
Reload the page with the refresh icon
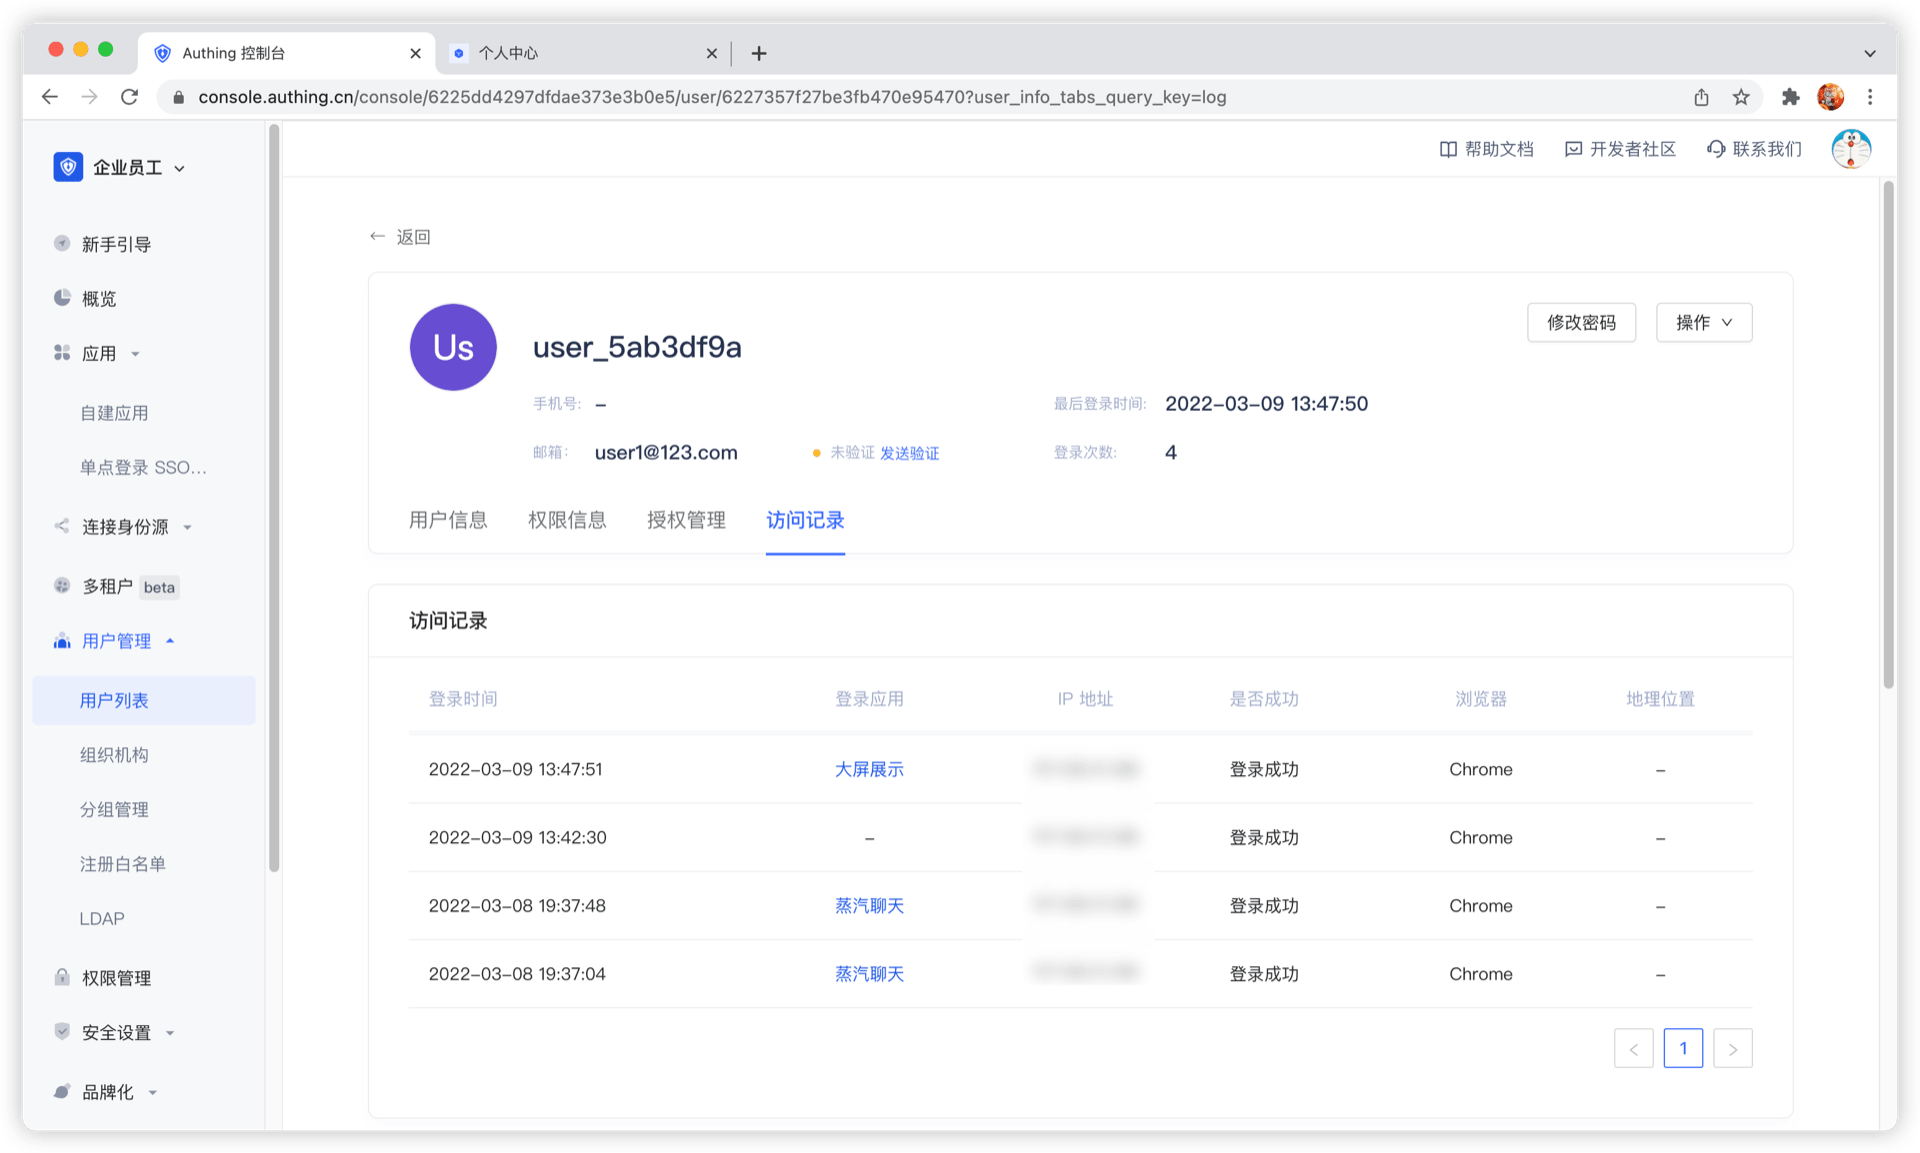point(129,97)
